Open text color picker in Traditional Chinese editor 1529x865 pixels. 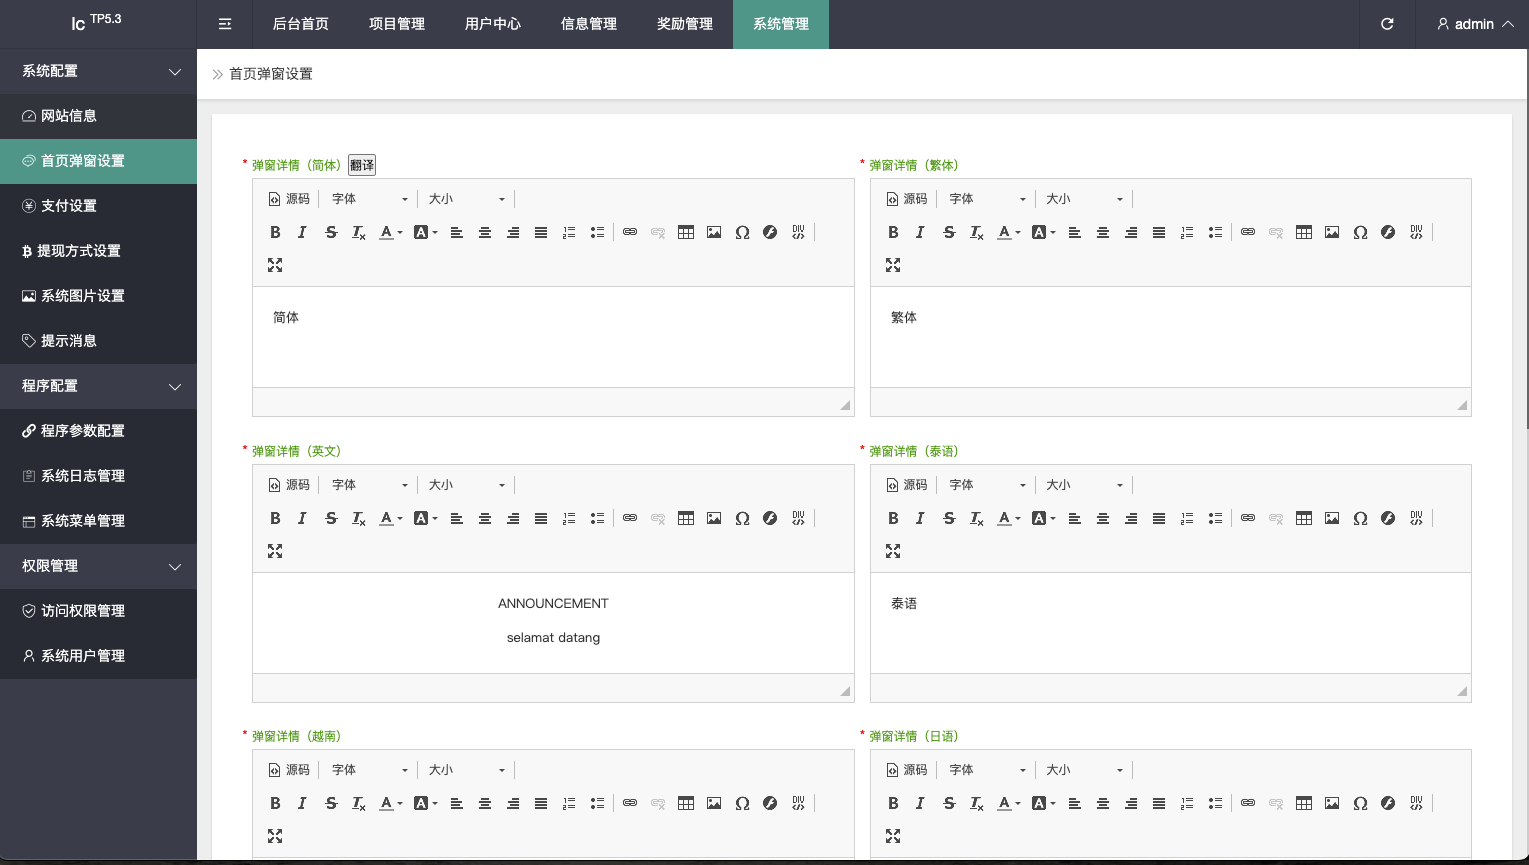(x=1008, y=232)
